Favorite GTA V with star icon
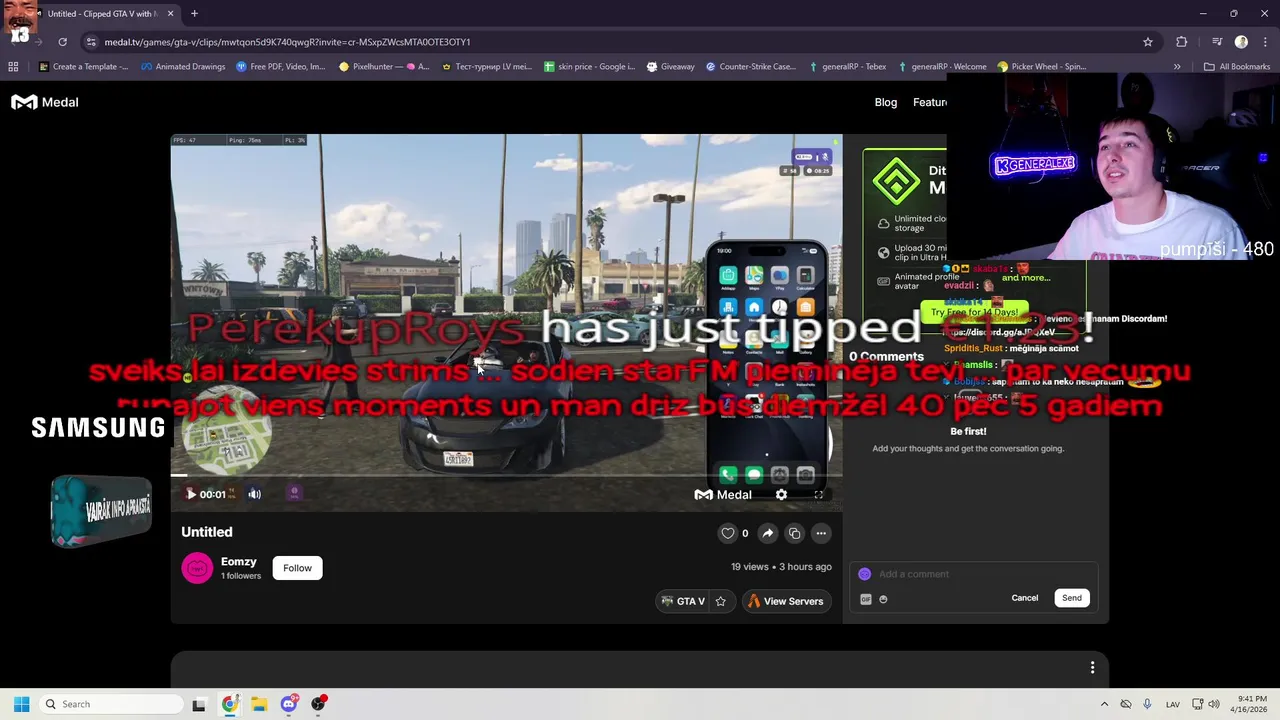Viewport: 1280px width, 720px height. [720, 601]
